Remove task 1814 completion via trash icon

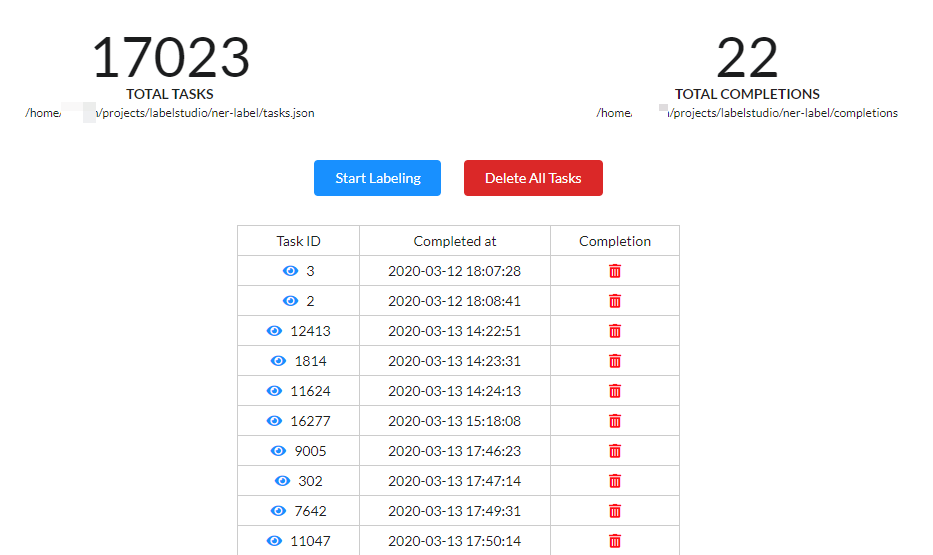(x=615, y=361)
